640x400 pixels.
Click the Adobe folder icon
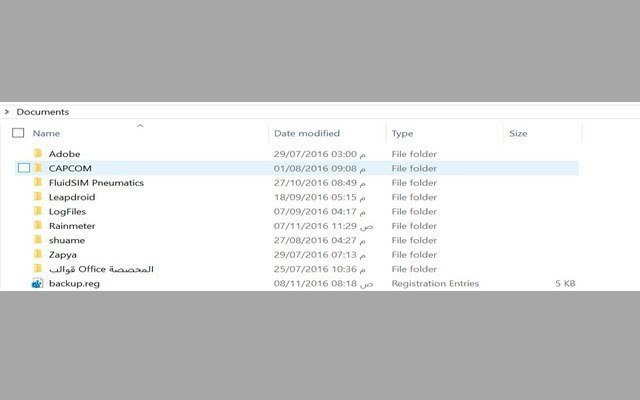point(38,153)
